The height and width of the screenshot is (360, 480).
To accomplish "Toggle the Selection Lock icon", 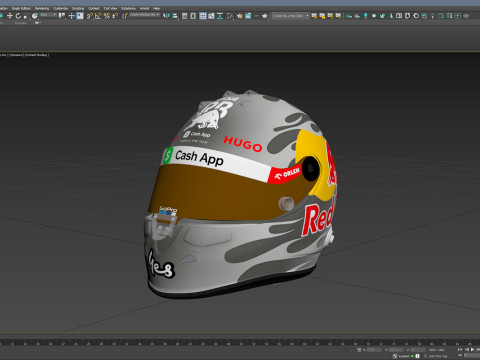I will (x=359, y=350).
